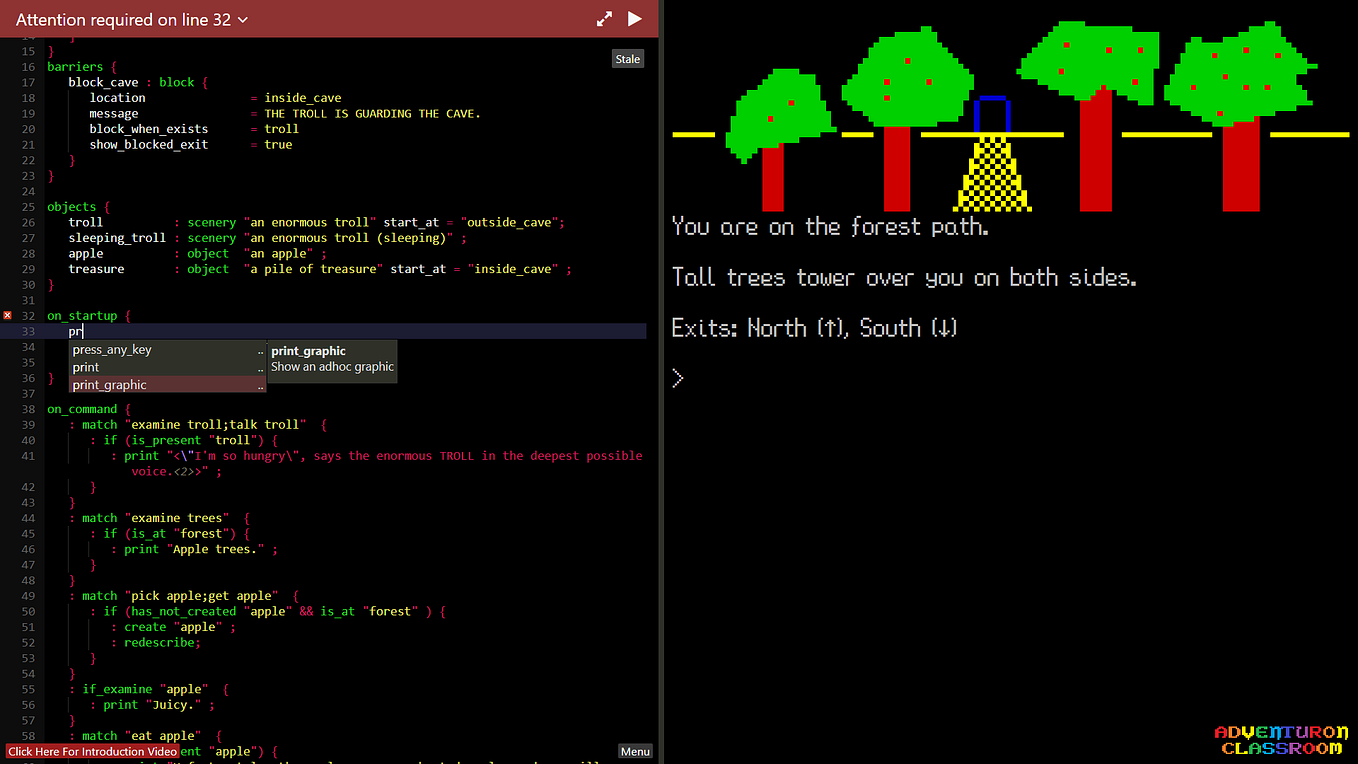Viewport: 1358px width, 764px height.
Task: Click the 'Exits: North, South' text in game output
Action: tap(813, 327)
